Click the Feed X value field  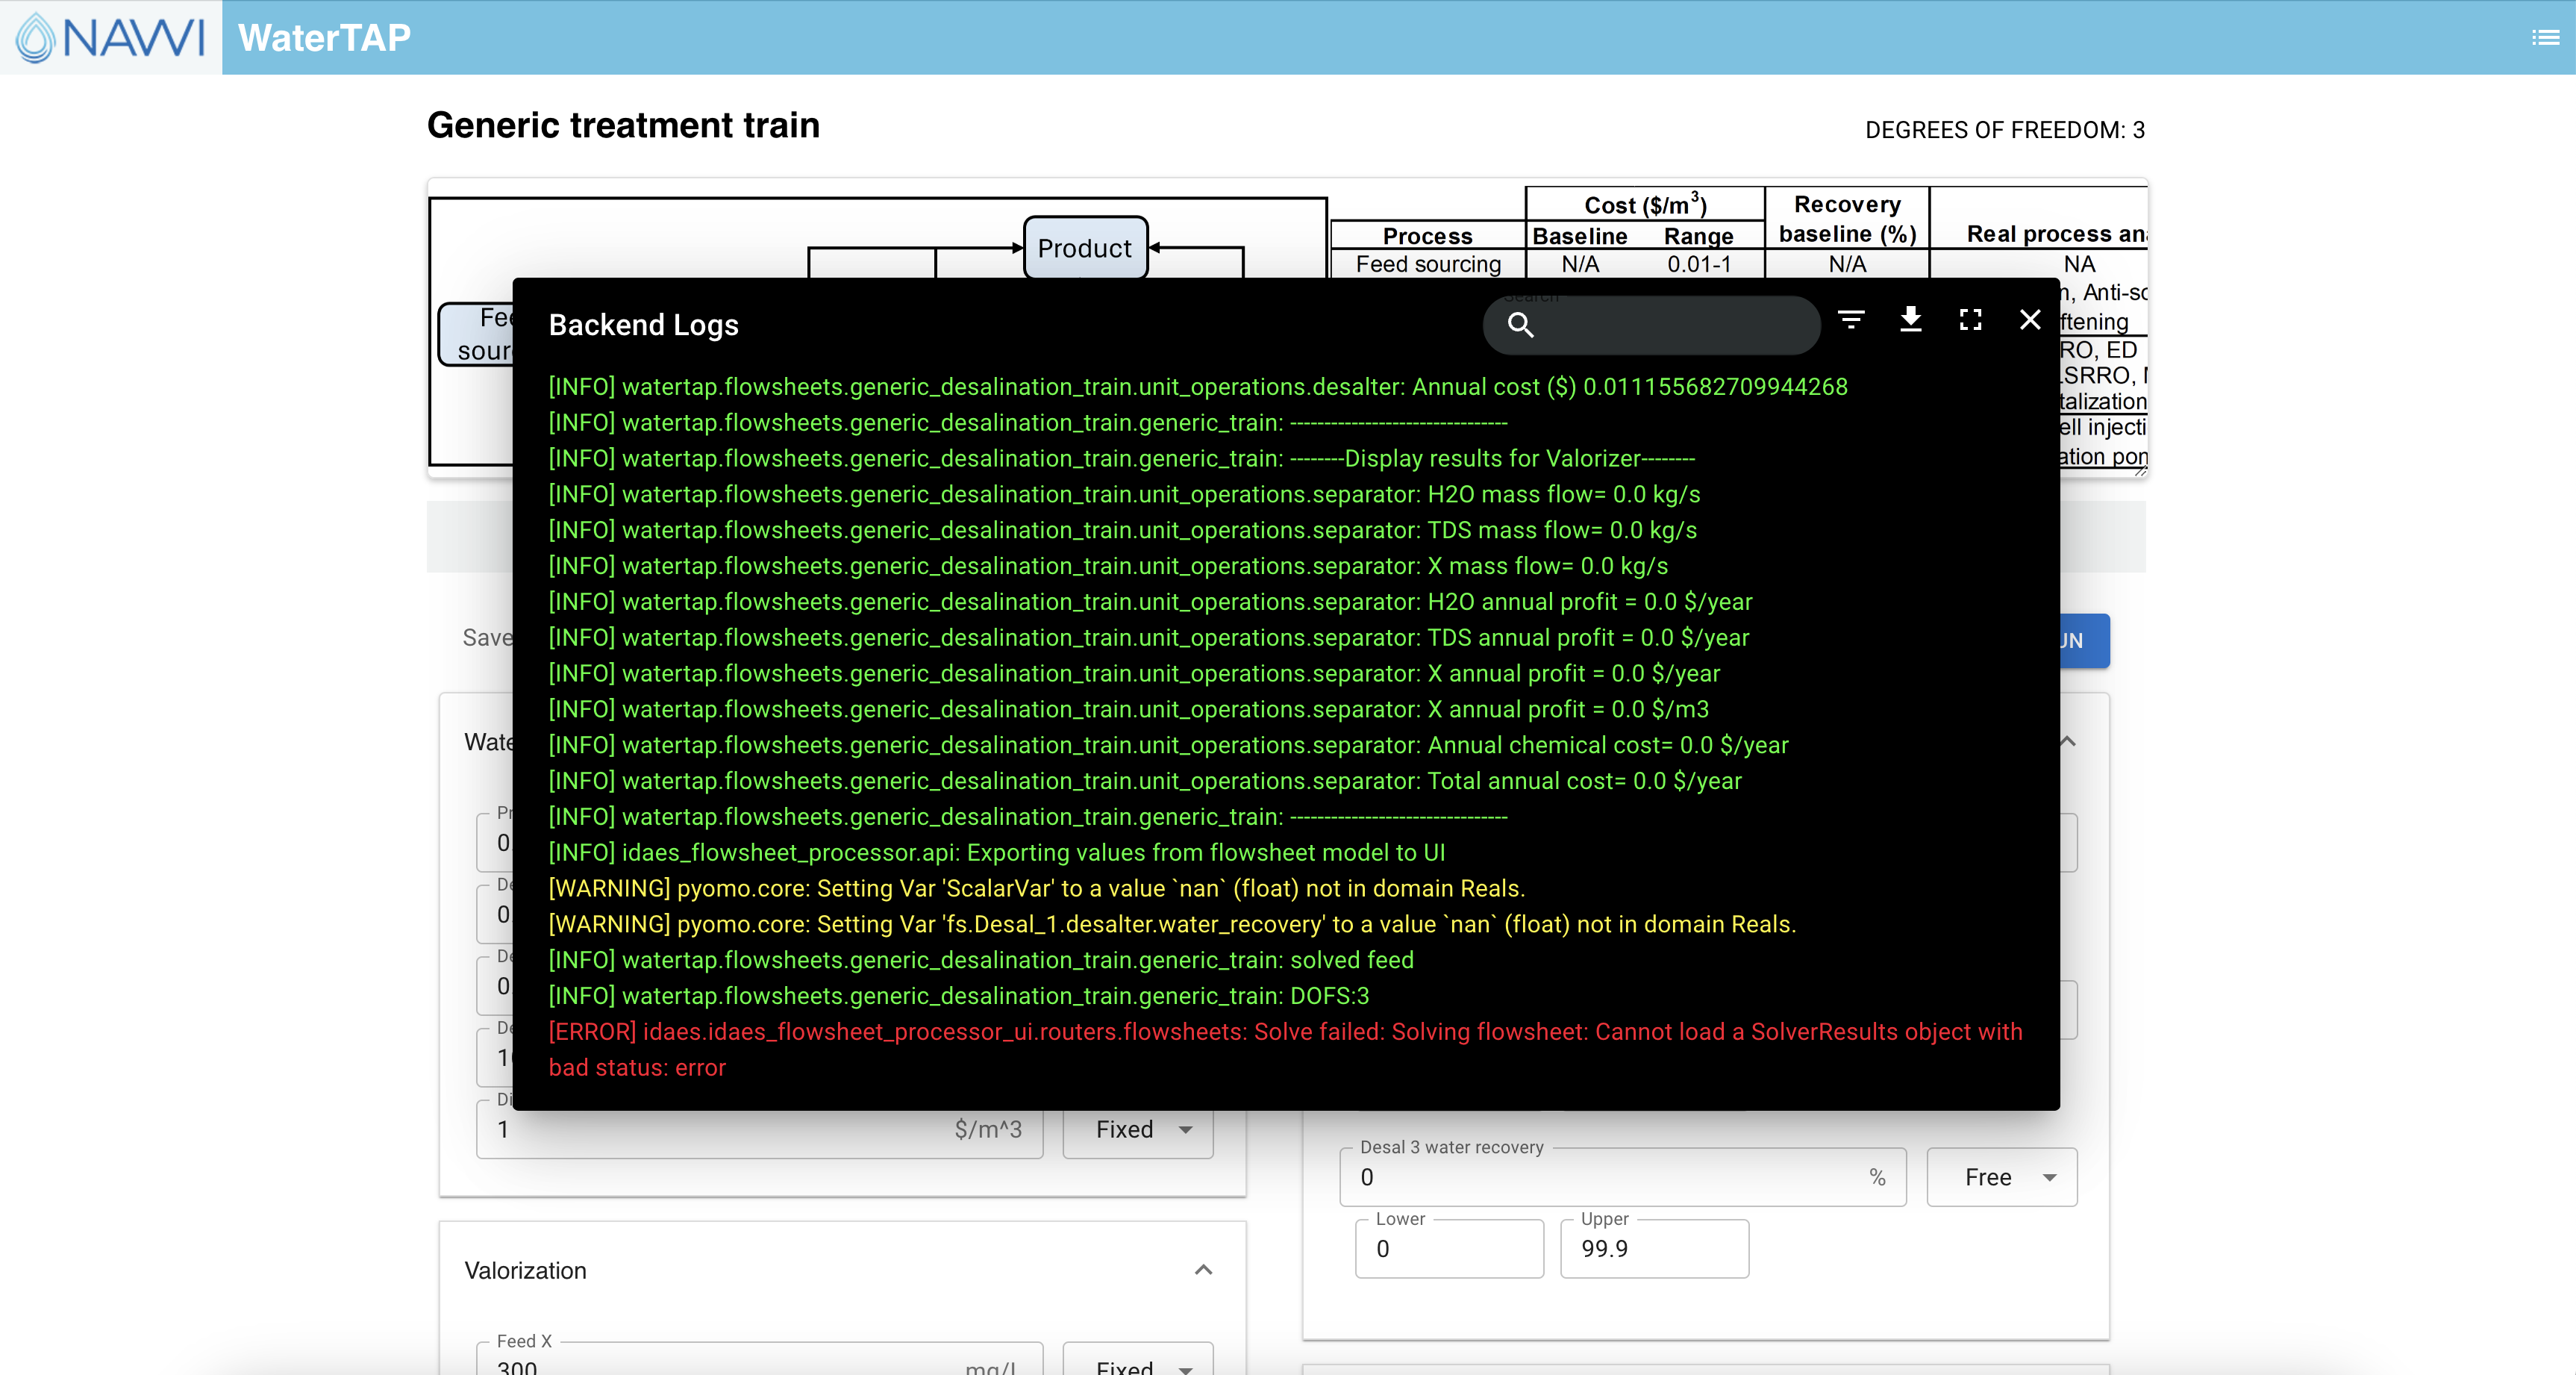[760, 1360]
